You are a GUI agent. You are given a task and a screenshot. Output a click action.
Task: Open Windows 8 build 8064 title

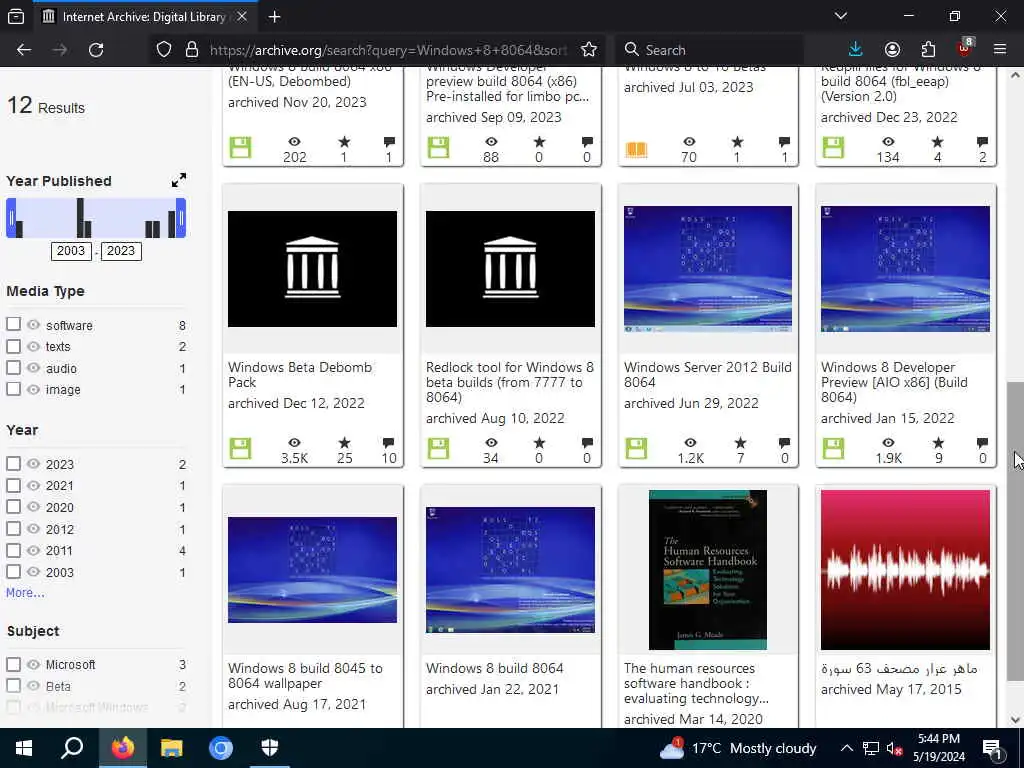click(x=494, y=668)
